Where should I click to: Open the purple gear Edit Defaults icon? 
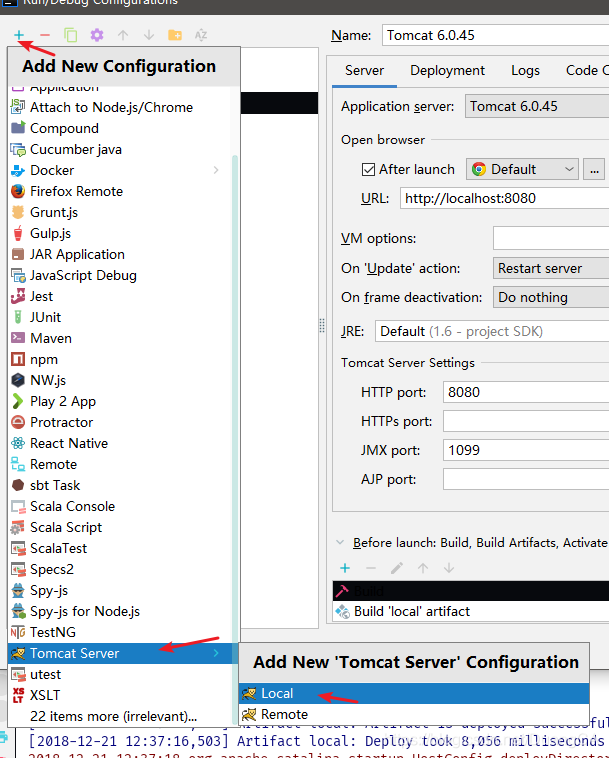97,35
